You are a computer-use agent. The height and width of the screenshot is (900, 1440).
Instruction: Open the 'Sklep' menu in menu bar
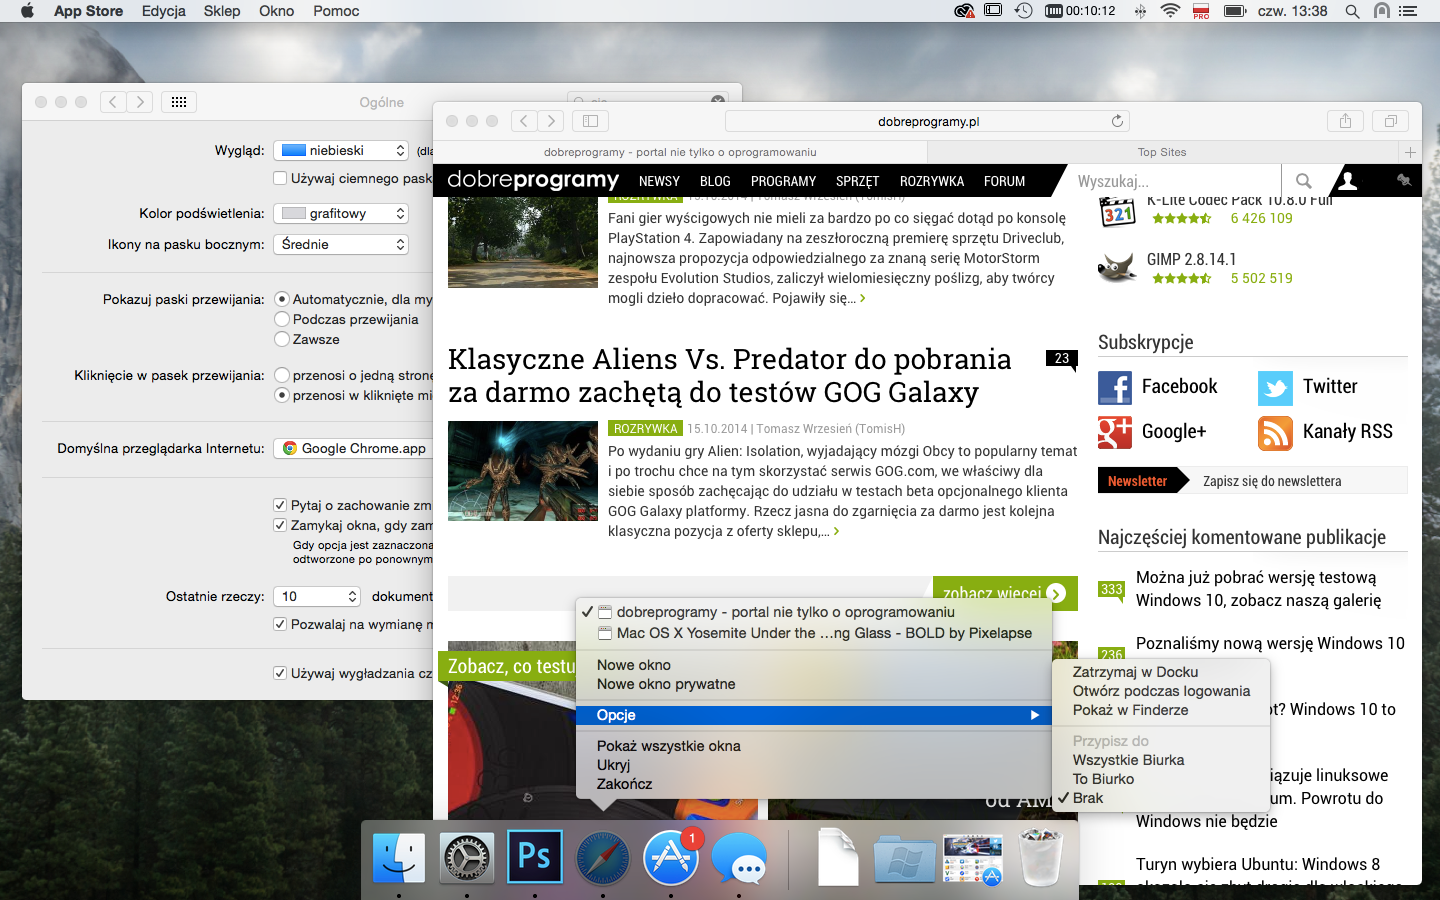222,11
